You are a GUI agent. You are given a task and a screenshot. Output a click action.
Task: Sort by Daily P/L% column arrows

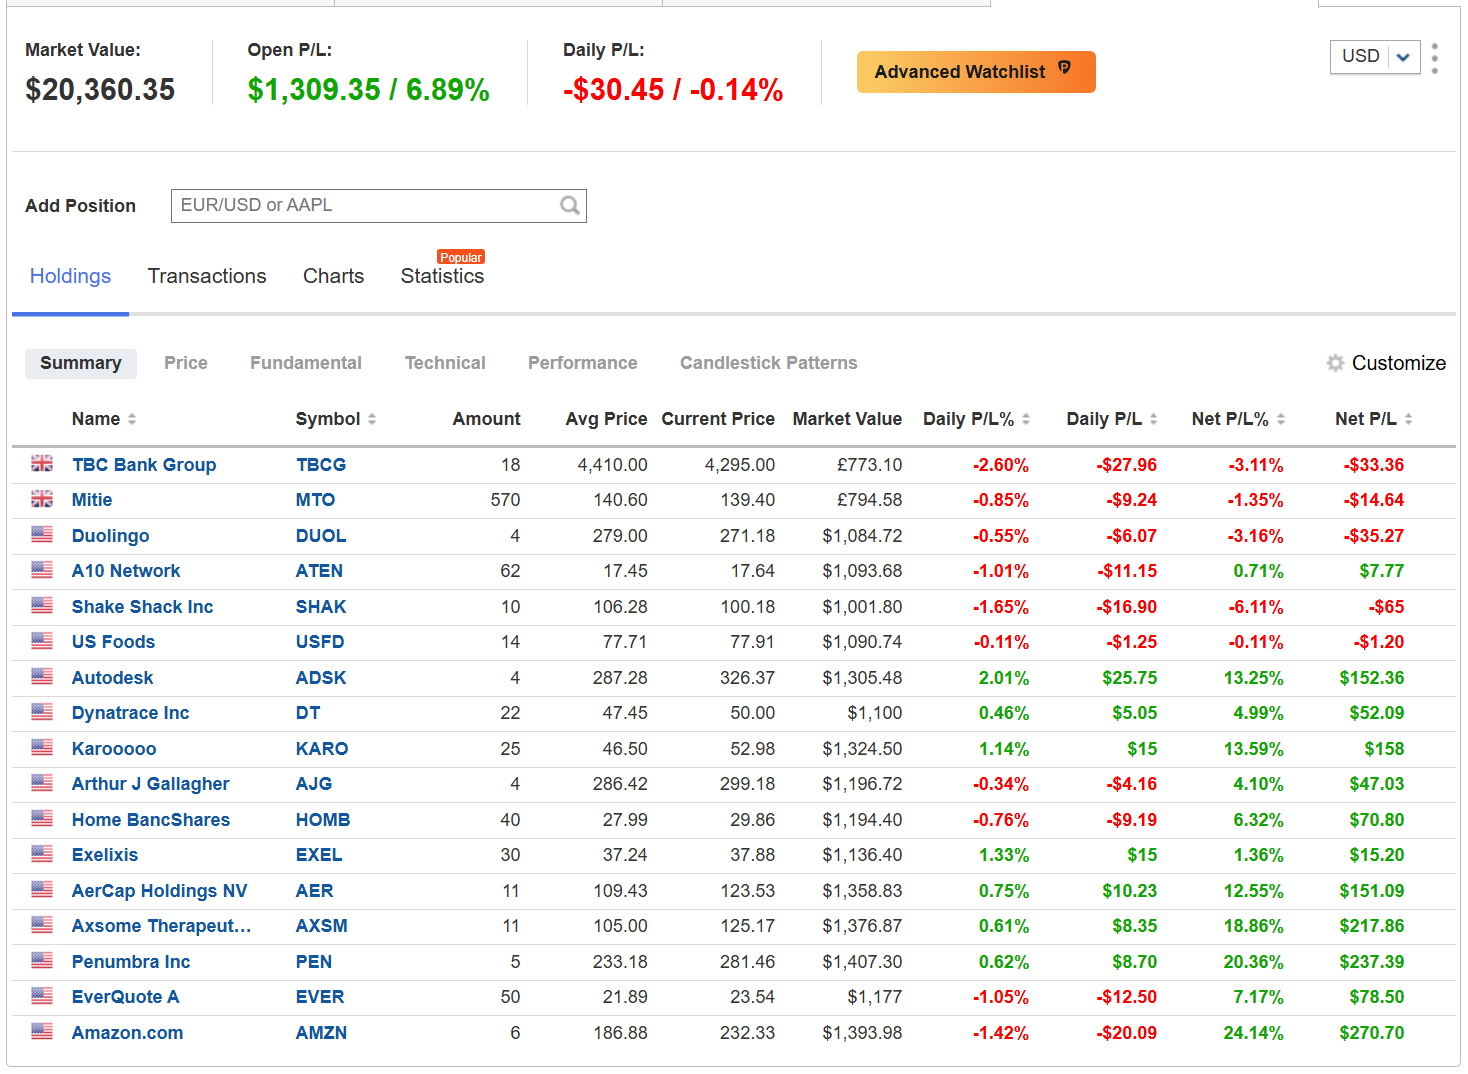(x=1026, y=419)
